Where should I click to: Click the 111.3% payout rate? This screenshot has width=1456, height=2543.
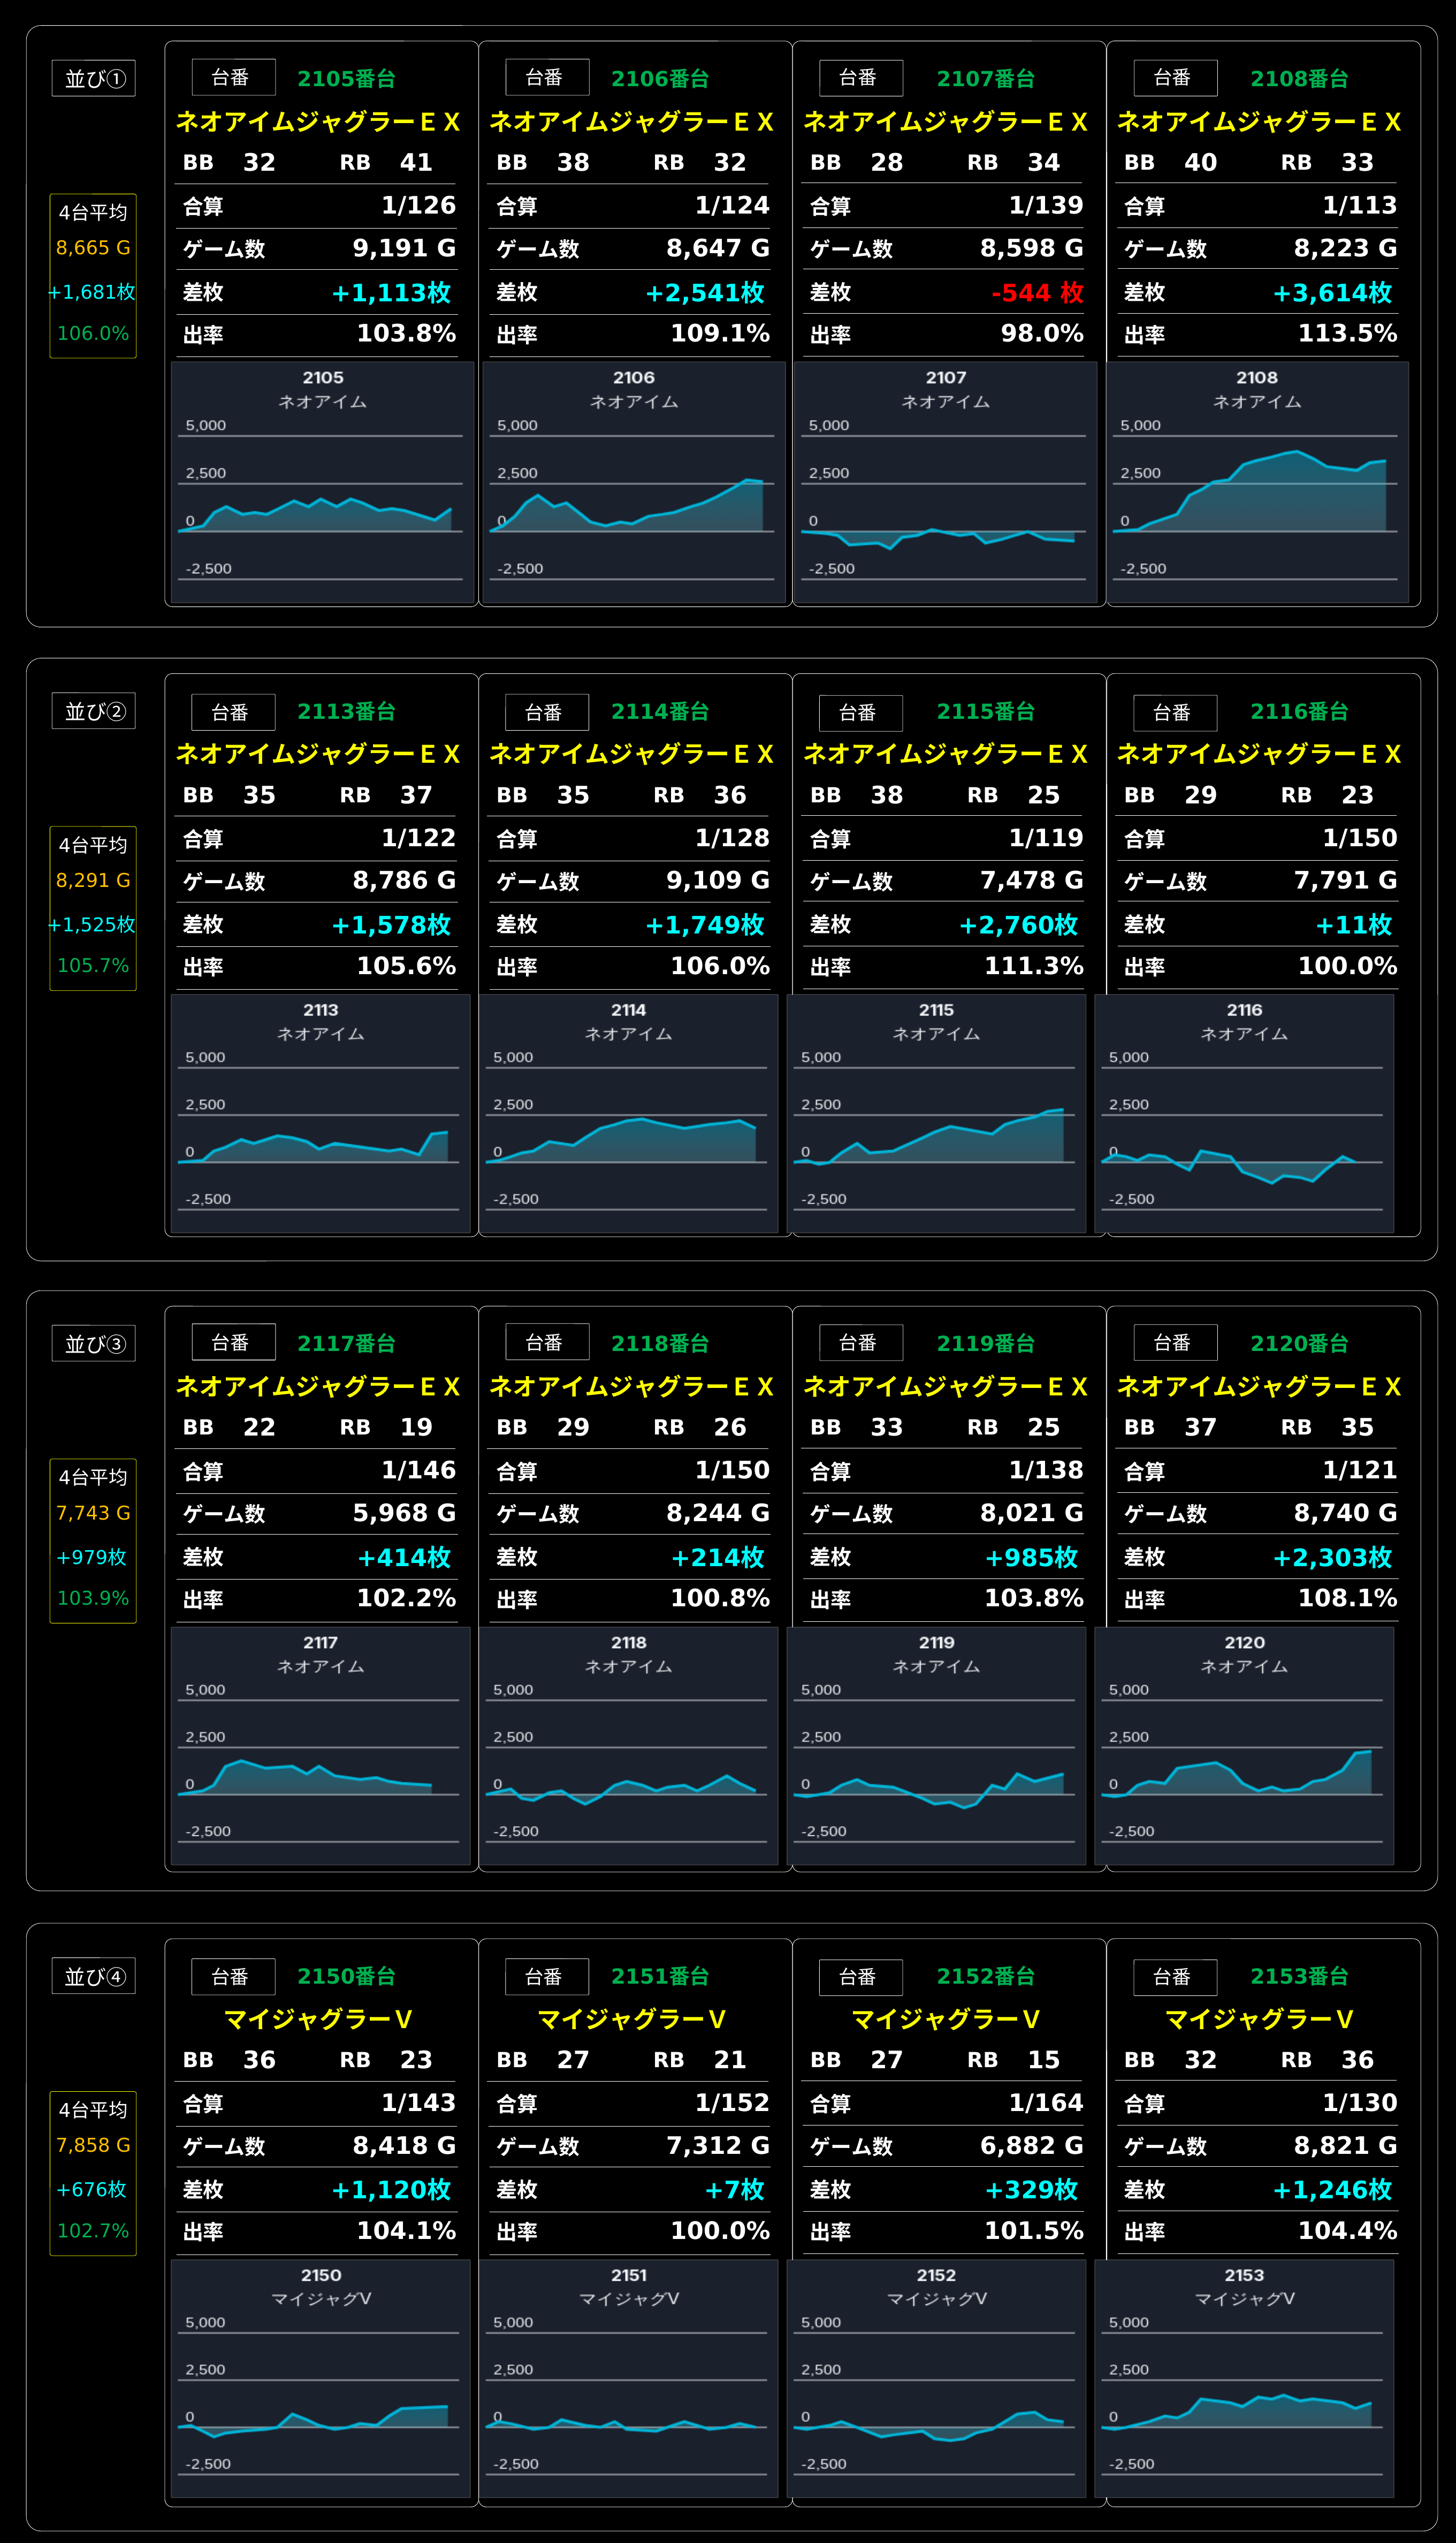(x=1034, y=966)
